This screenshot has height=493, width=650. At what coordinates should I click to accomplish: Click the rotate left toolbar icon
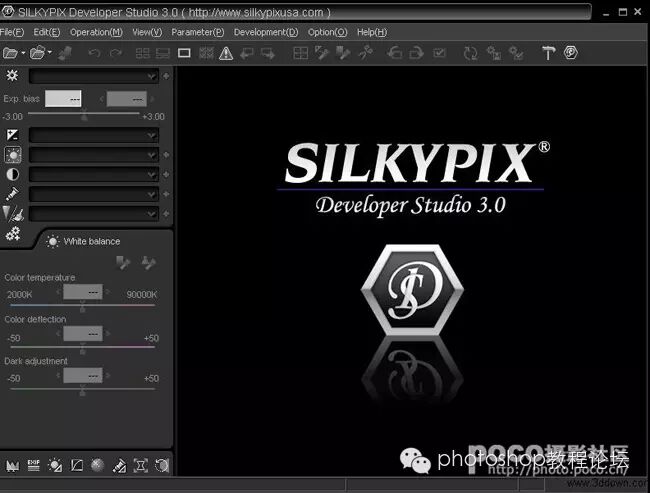(x=394, y=53)
